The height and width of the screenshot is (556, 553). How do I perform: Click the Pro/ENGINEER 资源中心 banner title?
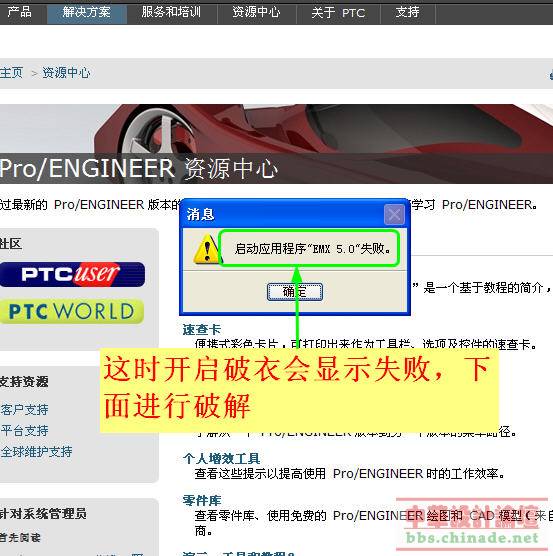click(138, 168)
